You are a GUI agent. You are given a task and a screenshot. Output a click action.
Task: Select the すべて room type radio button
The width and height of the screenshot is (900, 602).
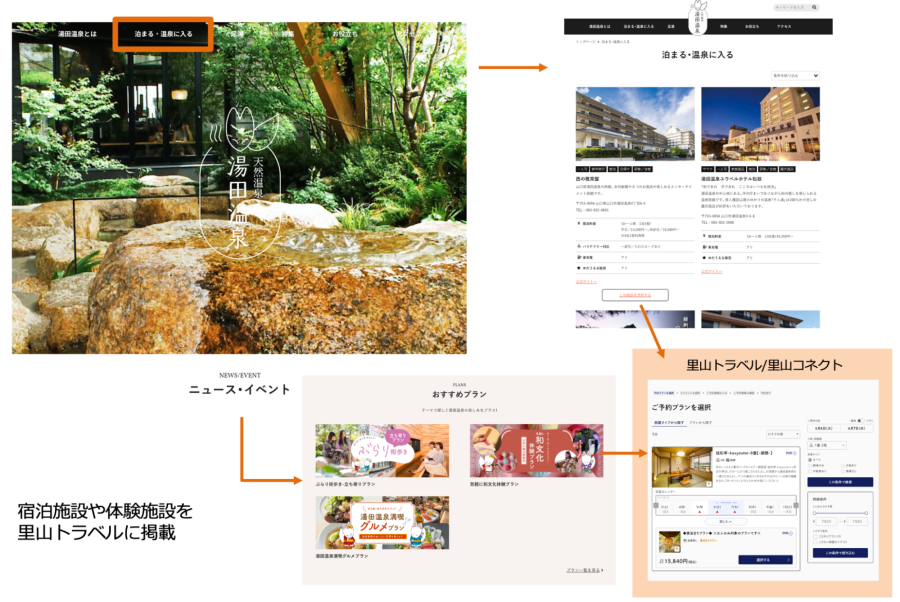810,460
